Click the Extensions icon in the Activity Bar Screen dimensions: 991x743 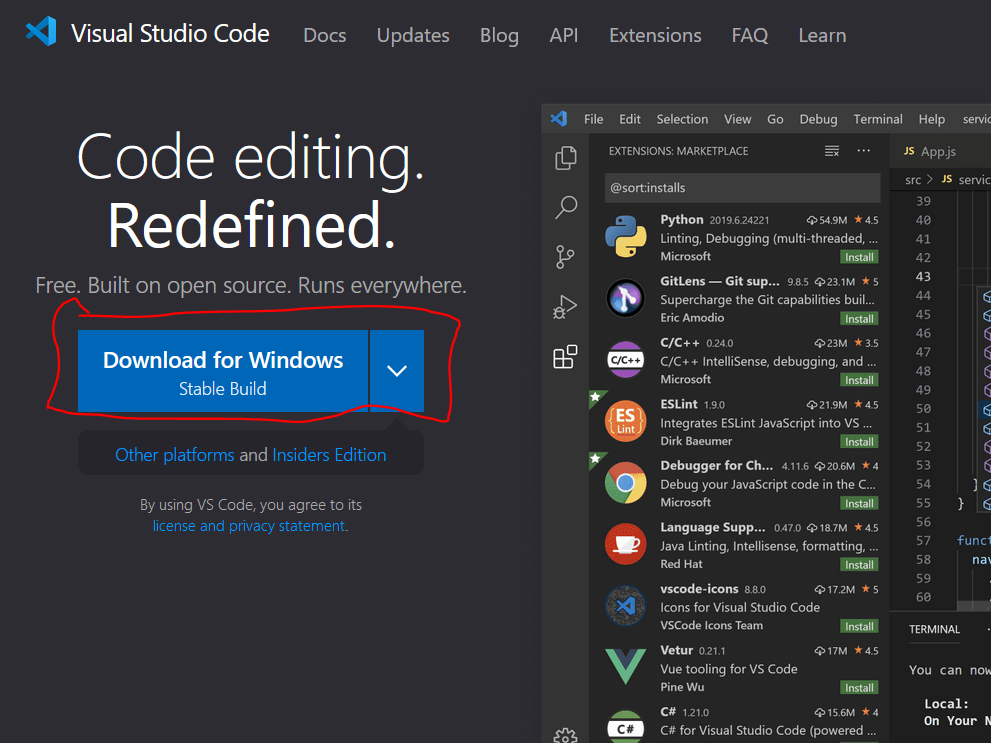click(565, 357)
